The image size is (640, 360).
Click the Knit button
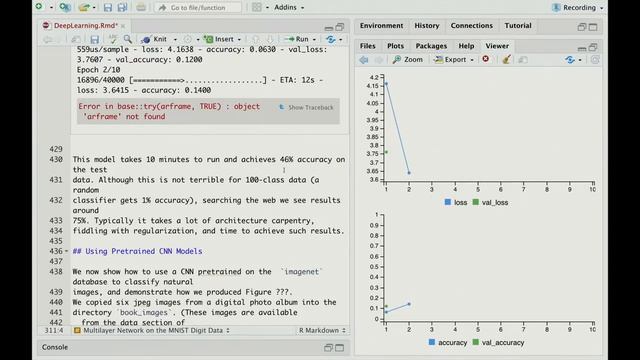(x=154, y=39)
